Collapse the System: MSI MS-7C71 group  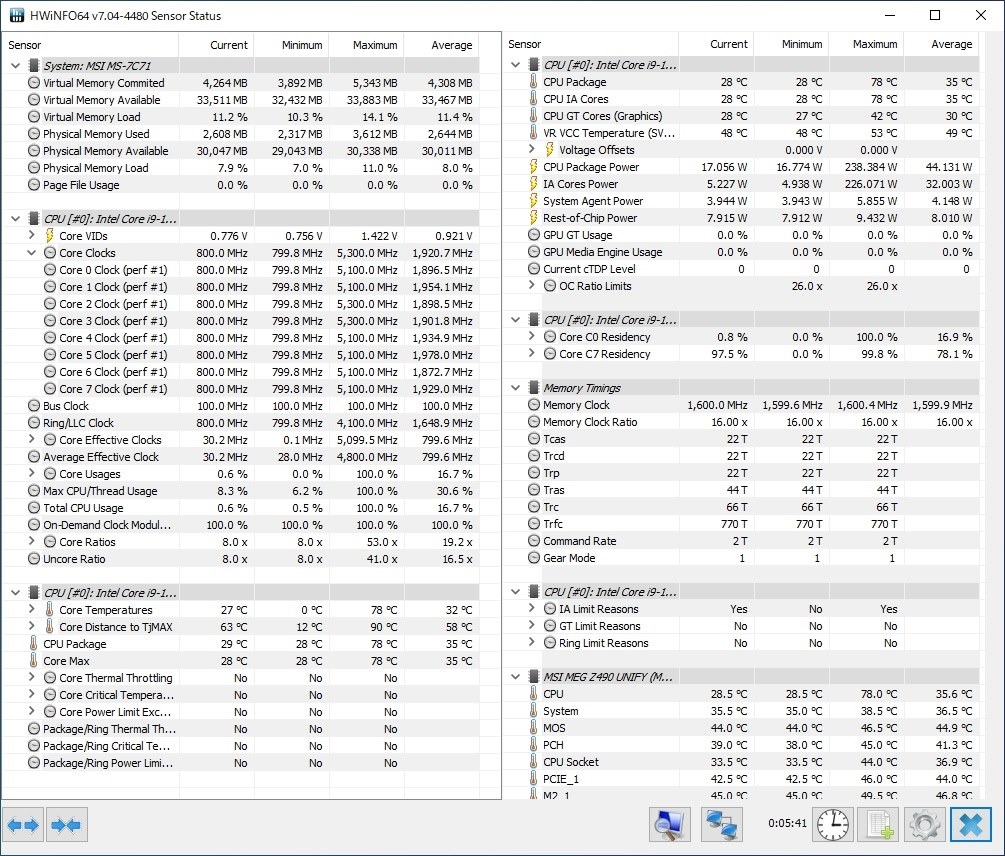click(15, 65)
